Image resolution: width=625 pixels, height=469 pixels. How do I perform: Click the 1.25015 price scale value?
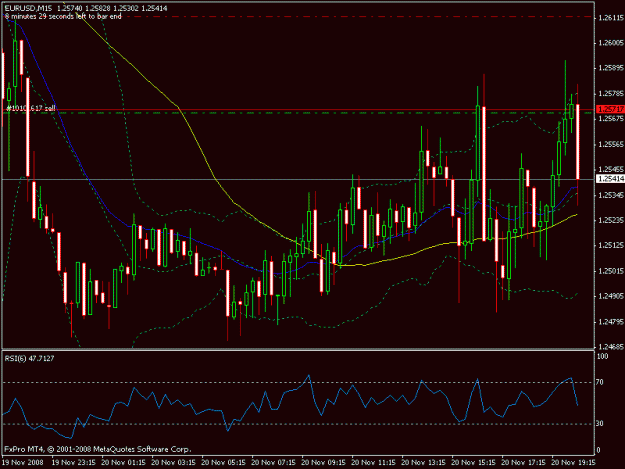tap(611, 271)
